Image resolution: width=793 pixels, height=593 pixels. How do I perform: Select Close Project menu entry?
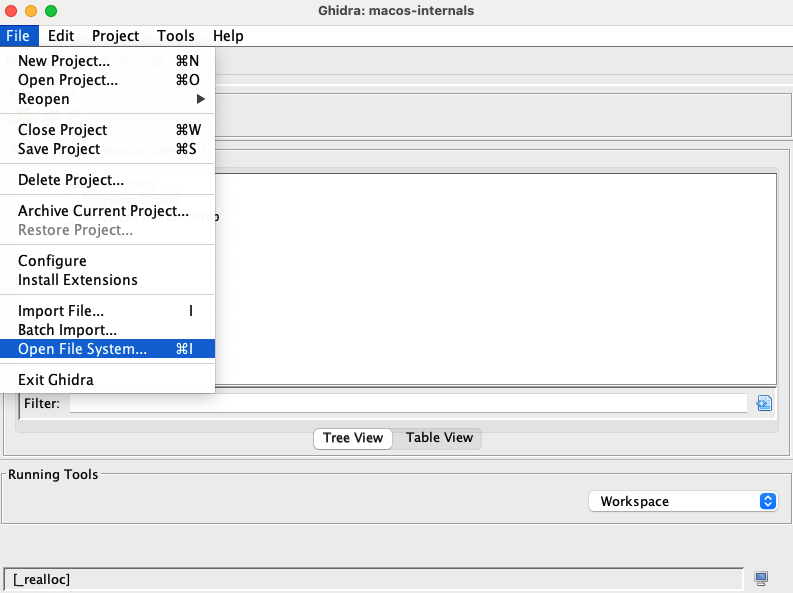pyautogui.click(x=107, y=130)
